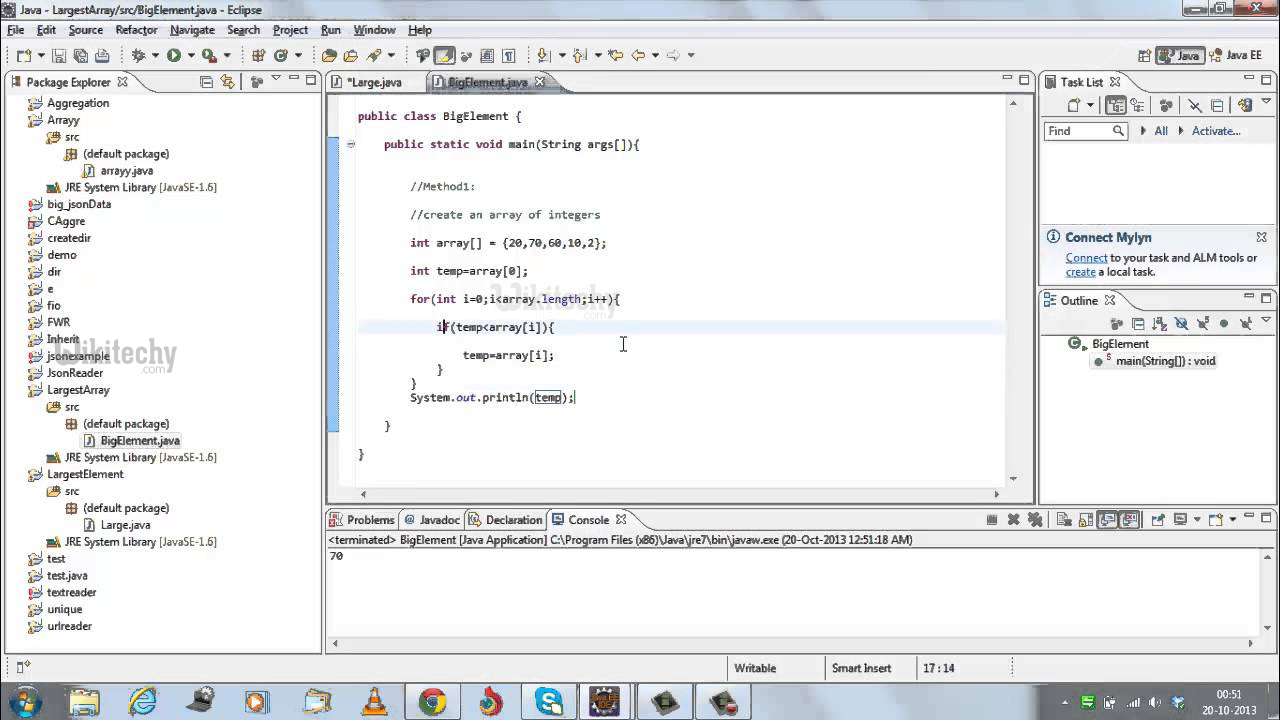The width and height of the screenshot is (1280, 720).
Task: Collapse All in Package Explorer panel
Action: [x=206, y=82]
